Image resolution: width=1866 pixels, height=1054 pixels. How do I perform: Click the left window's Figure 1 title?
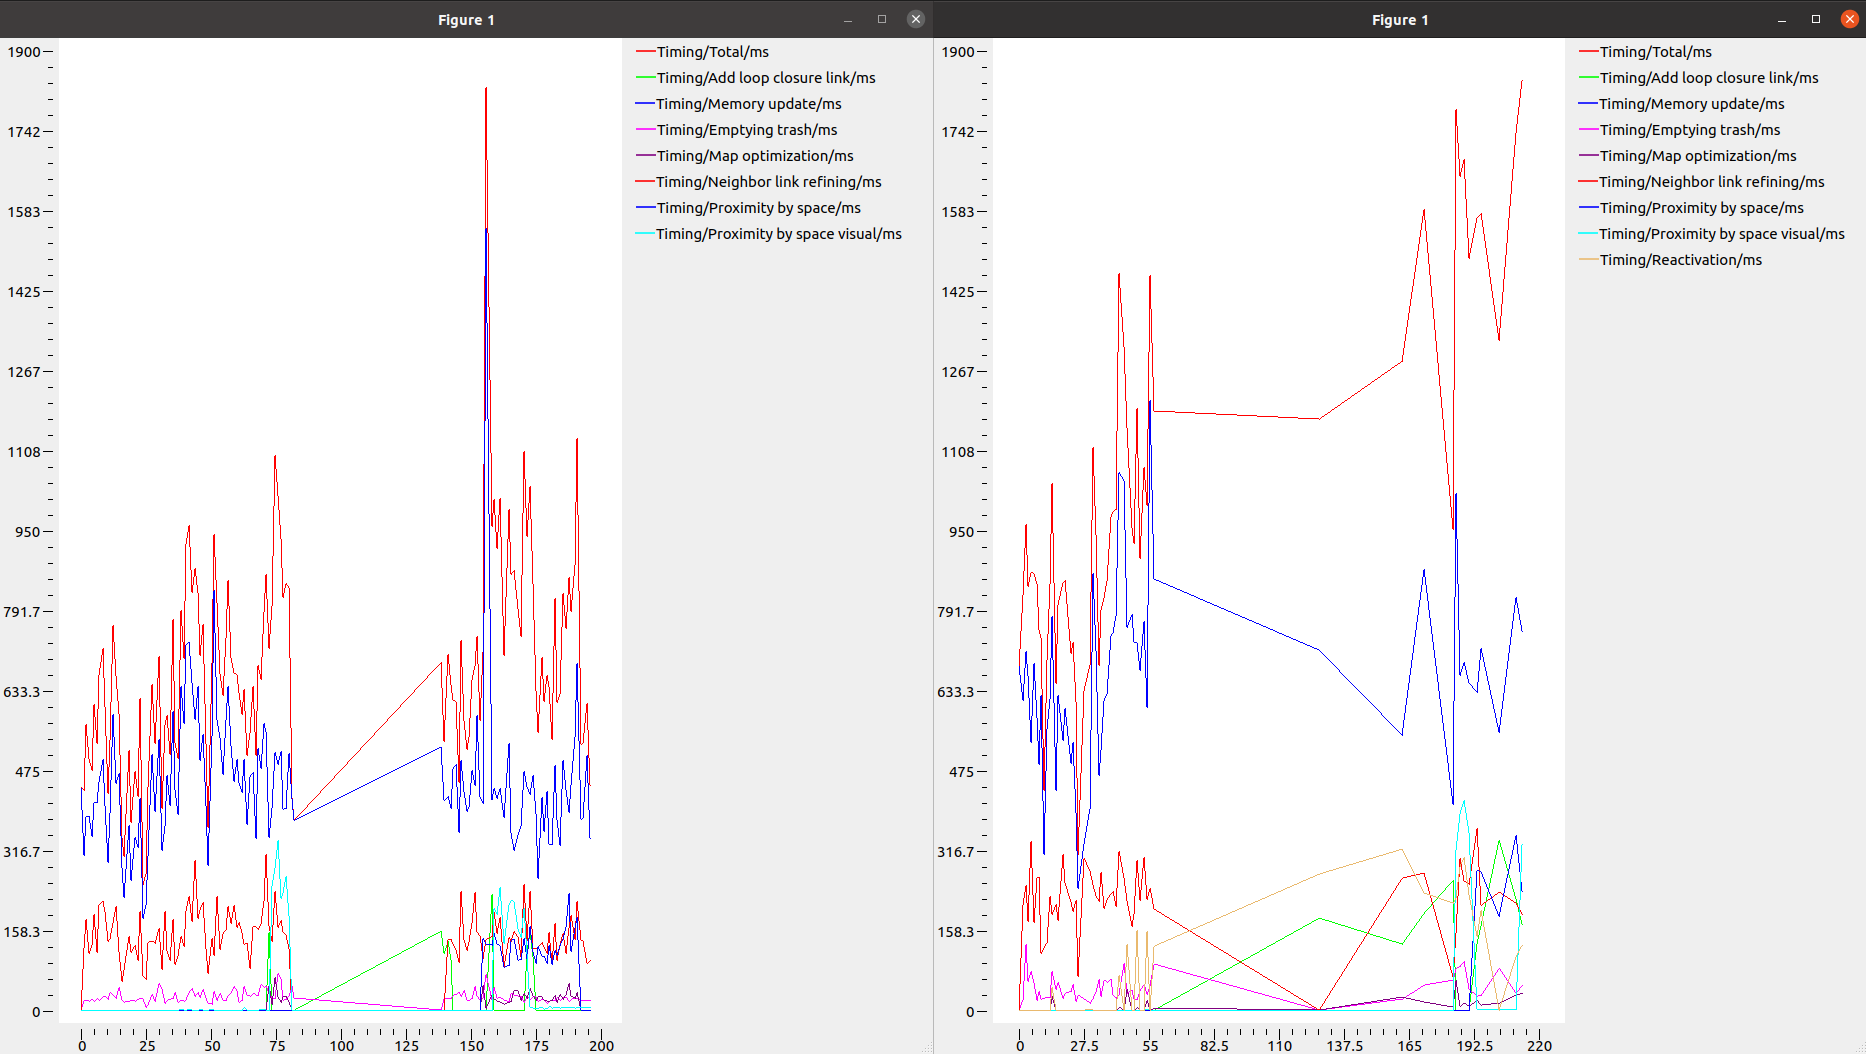click(x=466, y=20)
